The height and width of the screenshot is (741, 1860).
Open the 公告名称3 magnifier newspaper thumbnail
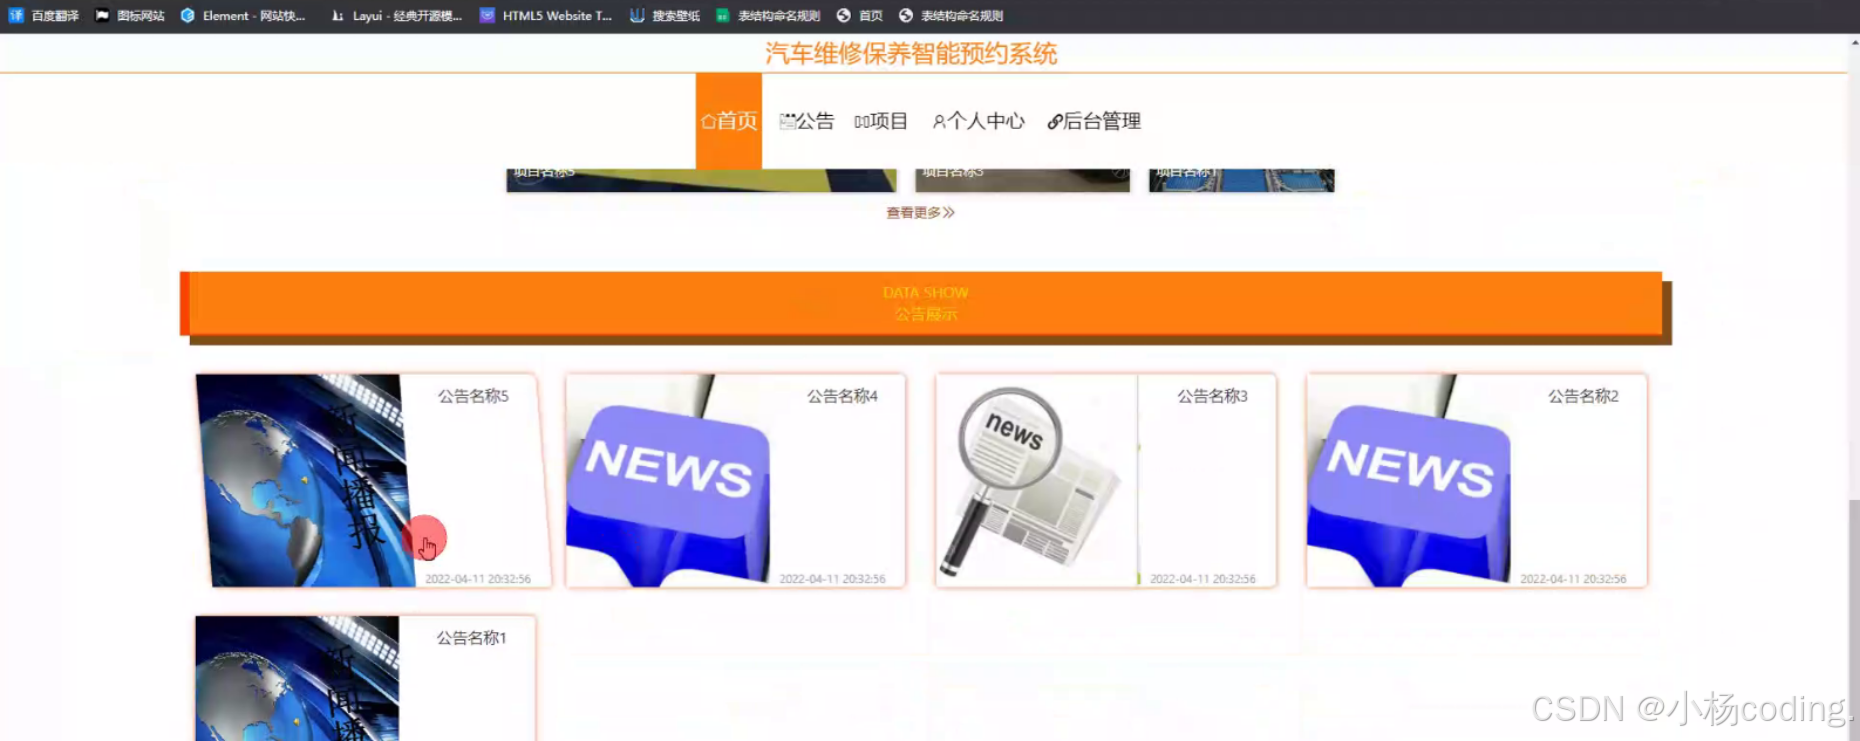1035,480
